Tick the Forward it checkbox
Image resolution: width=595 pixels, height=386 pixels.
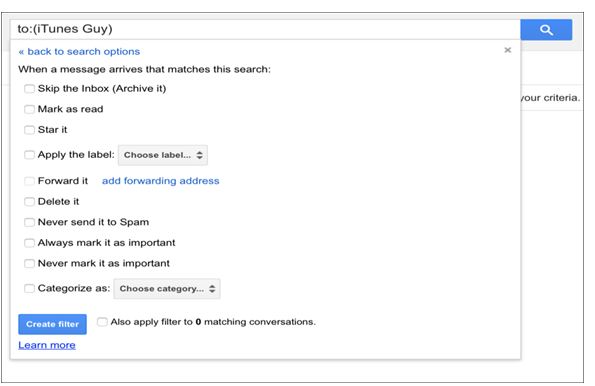(x=29, y=181)
